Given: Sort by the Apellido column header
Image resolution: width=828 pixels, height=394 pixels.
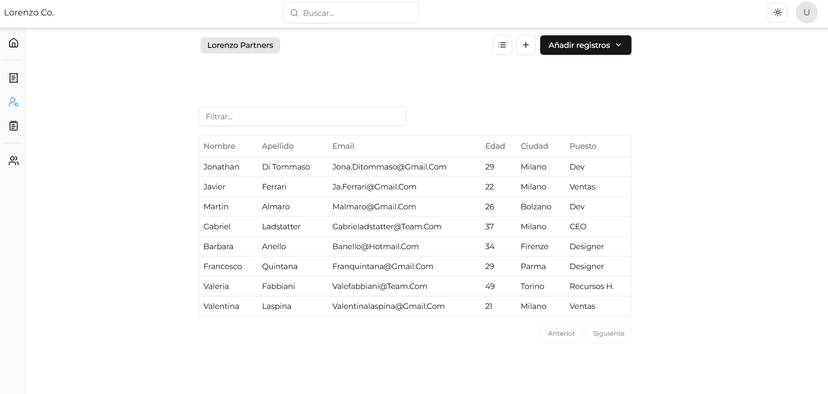Looking at the screenshot, I should coord(278,146).
